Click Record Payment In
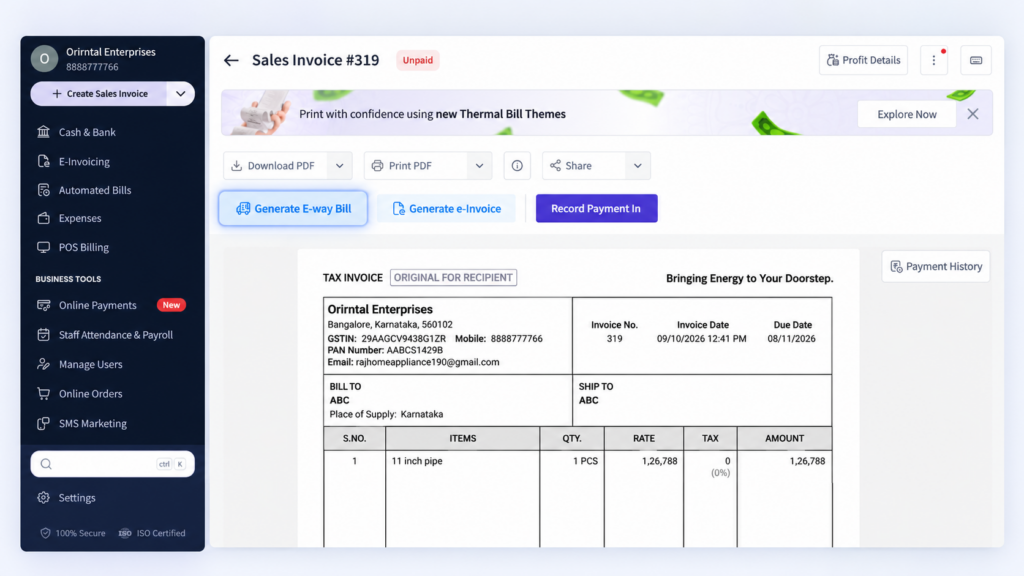This screenshot has height=576, width=1024. coord(596,208)
